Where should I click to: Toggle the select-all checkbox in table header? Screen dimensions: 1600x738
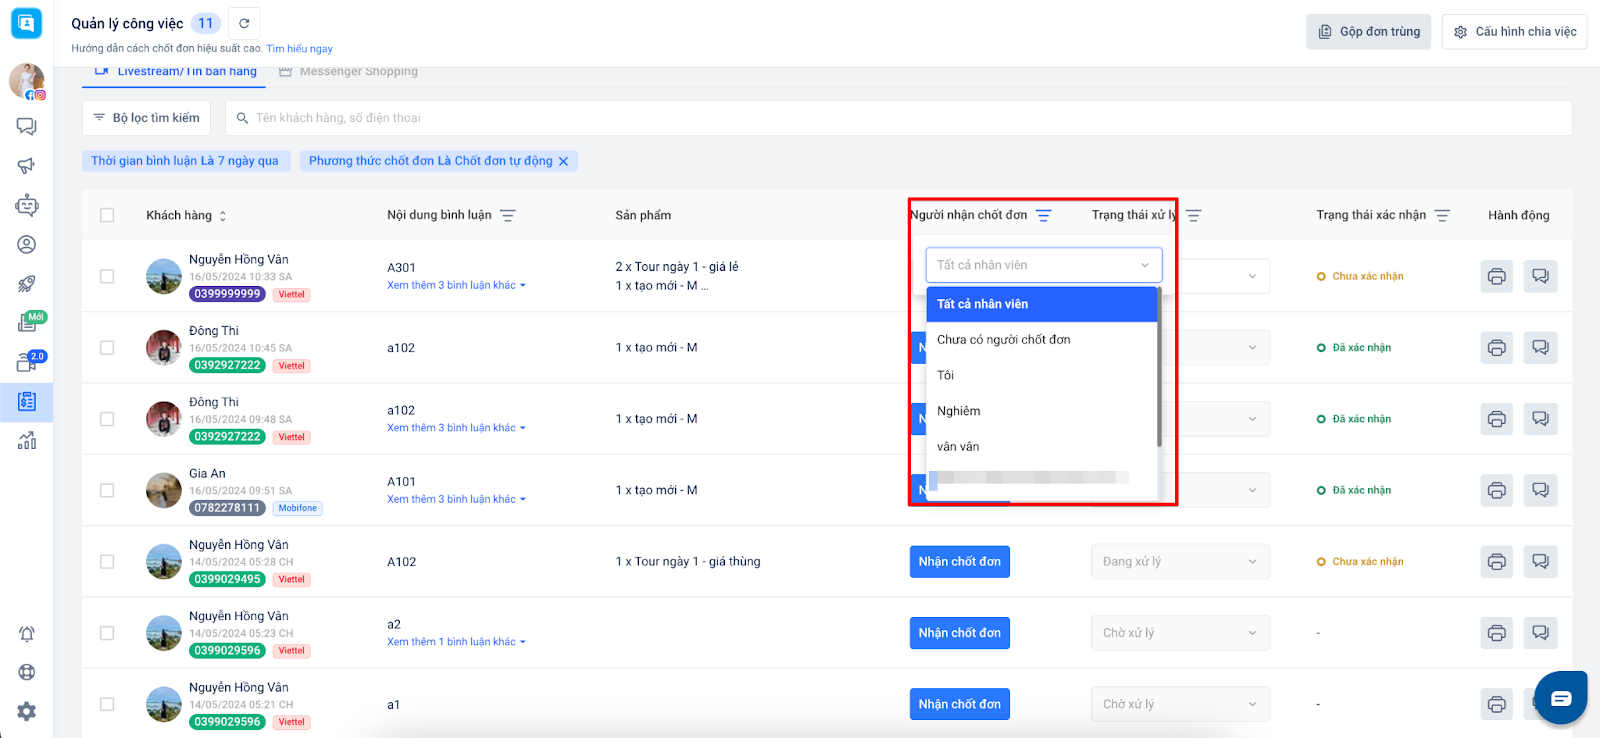coord(107,215)
